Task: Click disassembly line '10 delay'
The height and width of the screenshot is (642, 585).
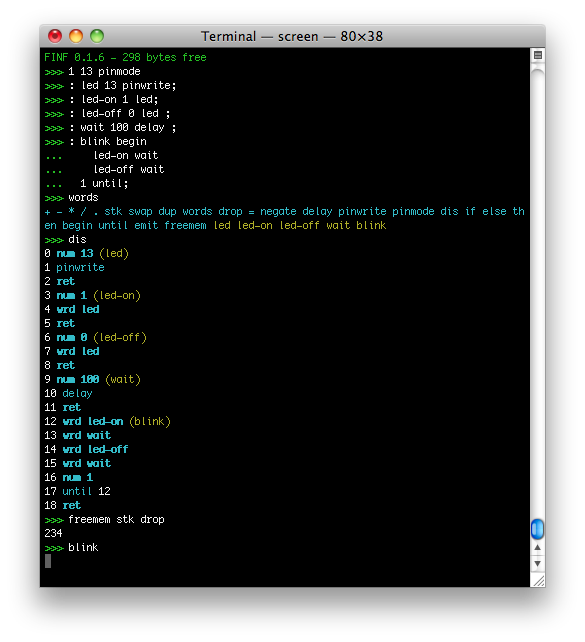Action: pos(68,393)
